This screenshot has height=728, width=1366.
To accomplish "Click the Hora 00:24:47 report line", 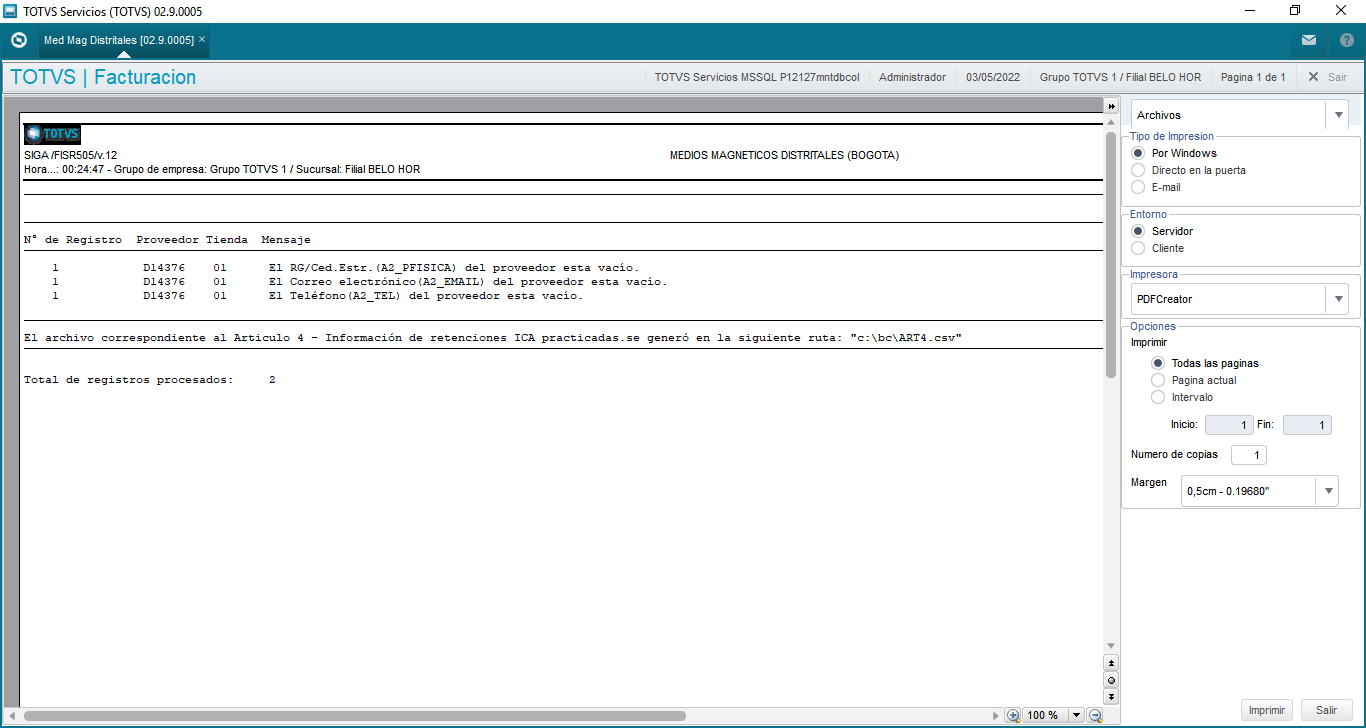I will (222, 169).
